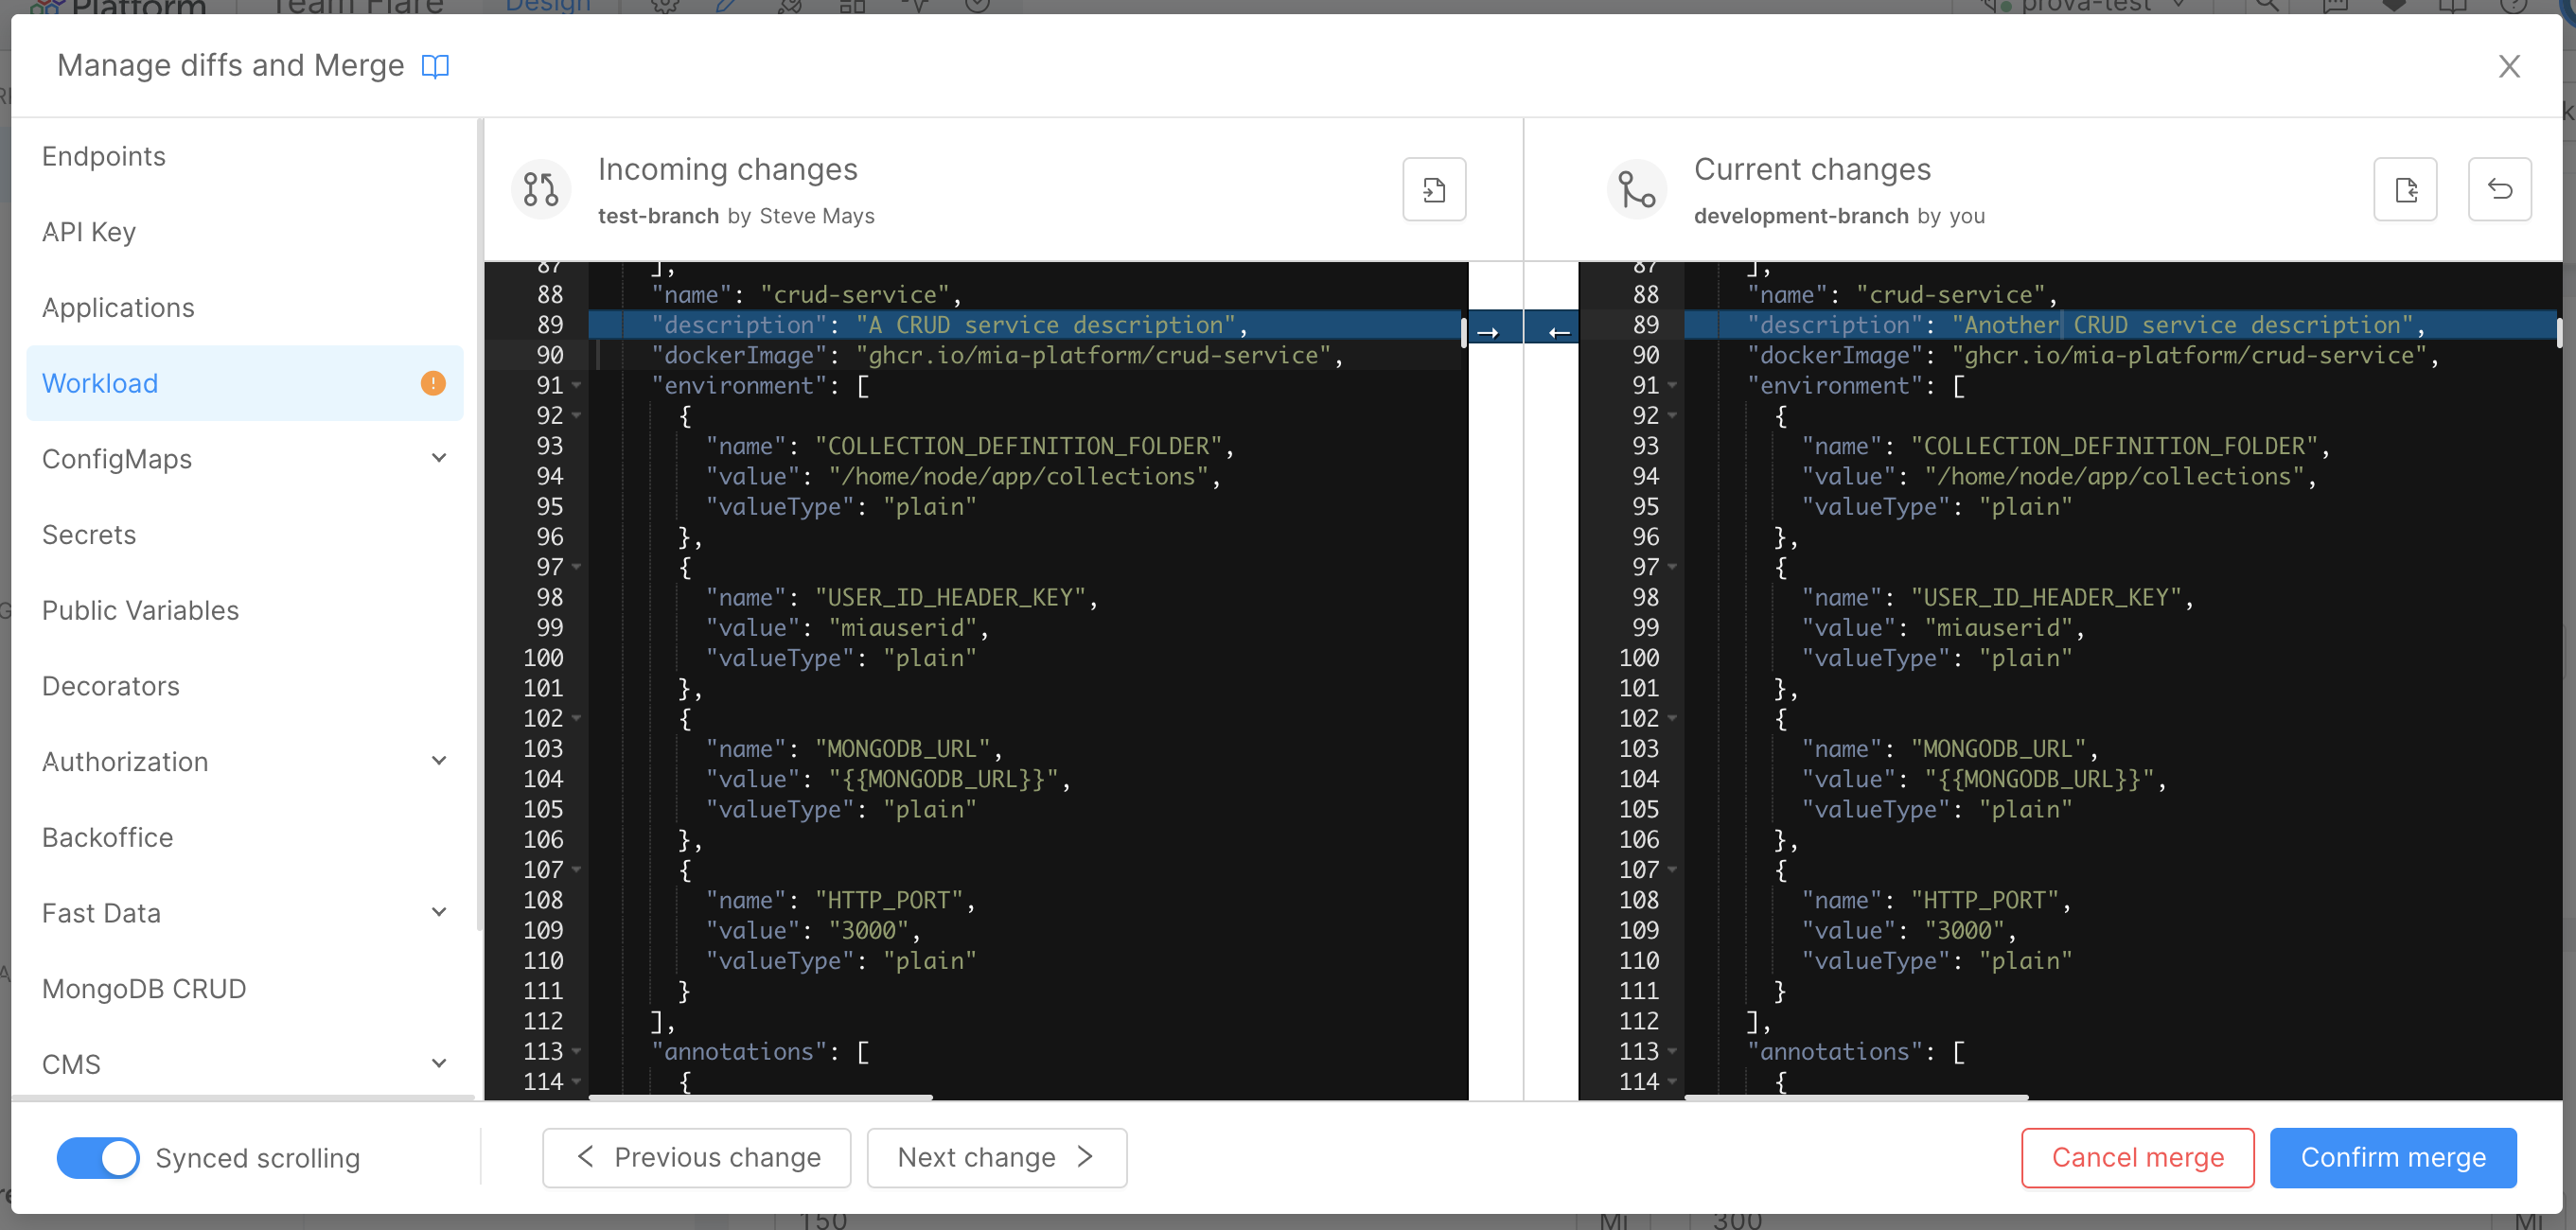Click the branch icon beside Incoming changes header
Screen dimensions: 2576x1230
click(540, 189)
